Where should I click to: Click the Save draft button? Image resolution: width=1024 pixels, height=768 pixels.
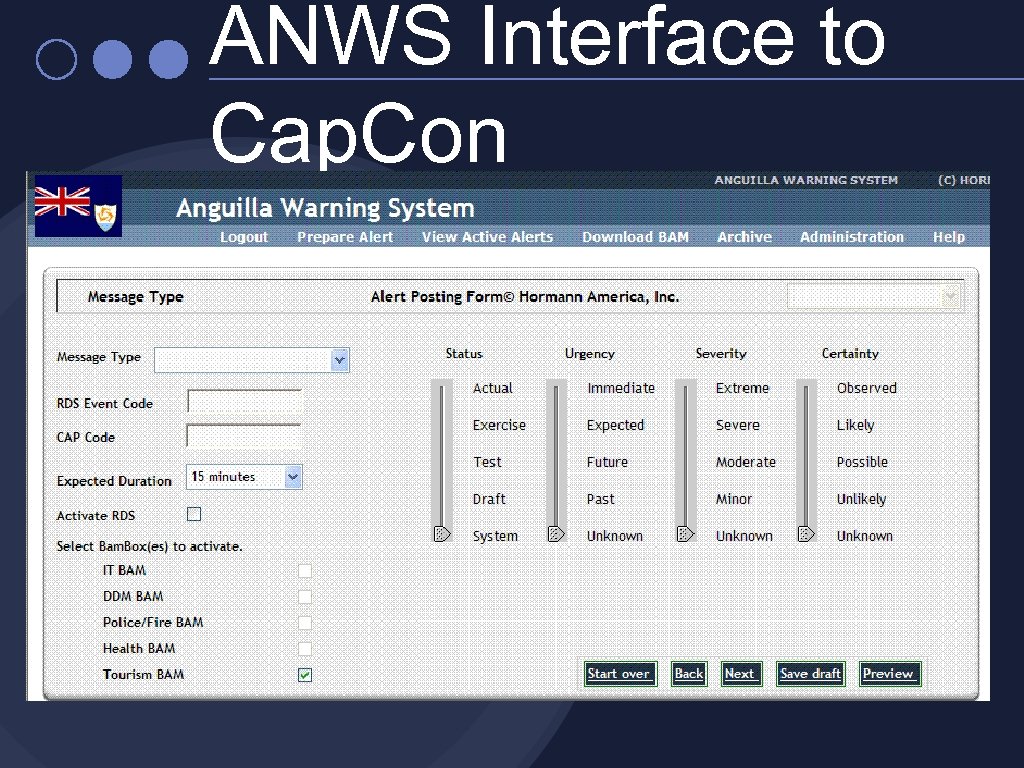[x=810, y=674]
